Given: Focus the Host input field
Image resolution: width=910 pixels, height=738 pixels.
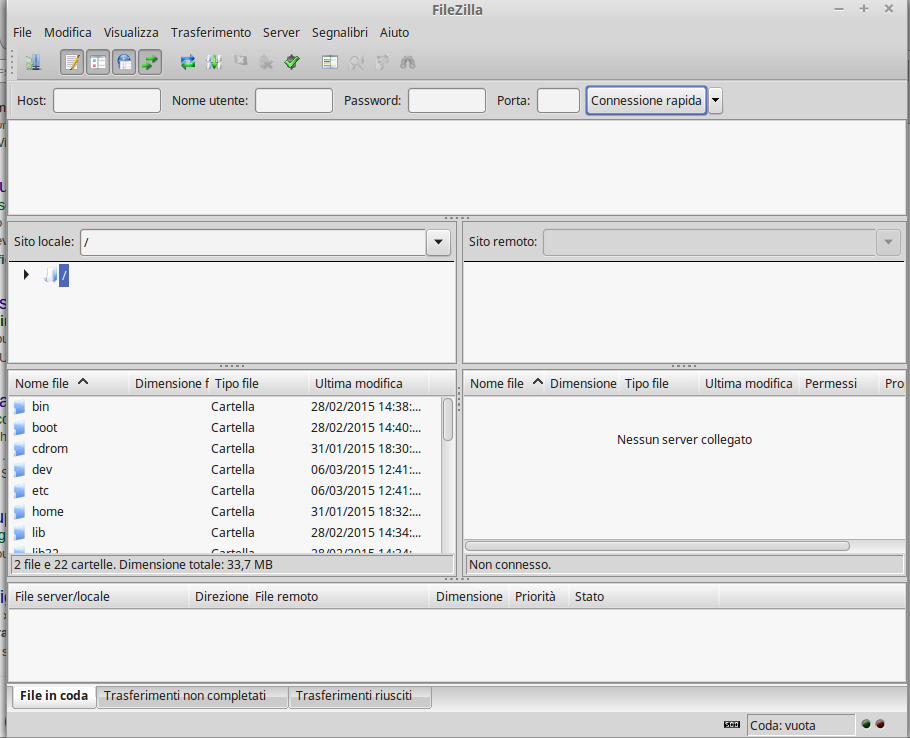Looking at the screenshot, I should tap(107, 100).
